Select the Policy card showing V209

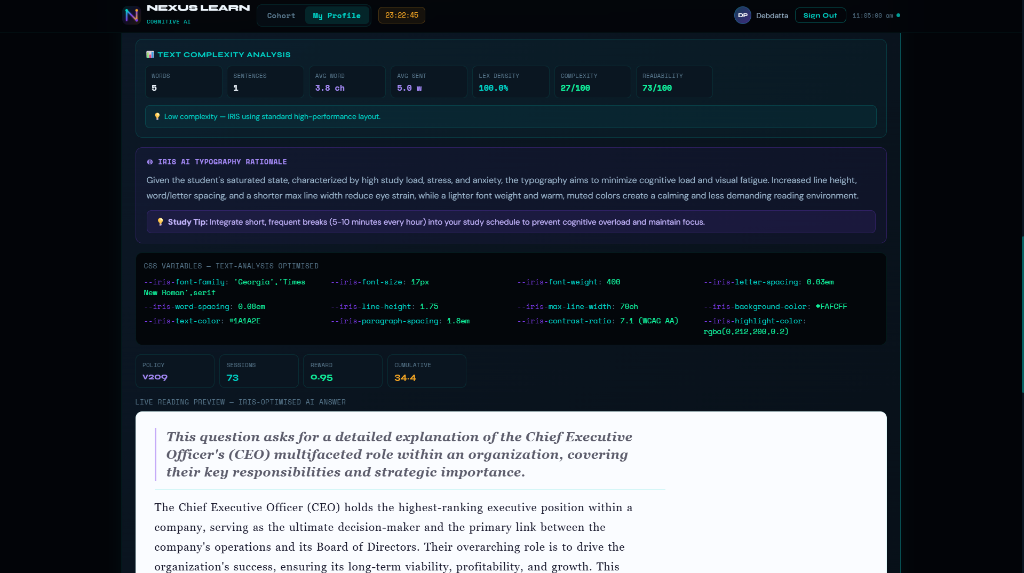174,371
